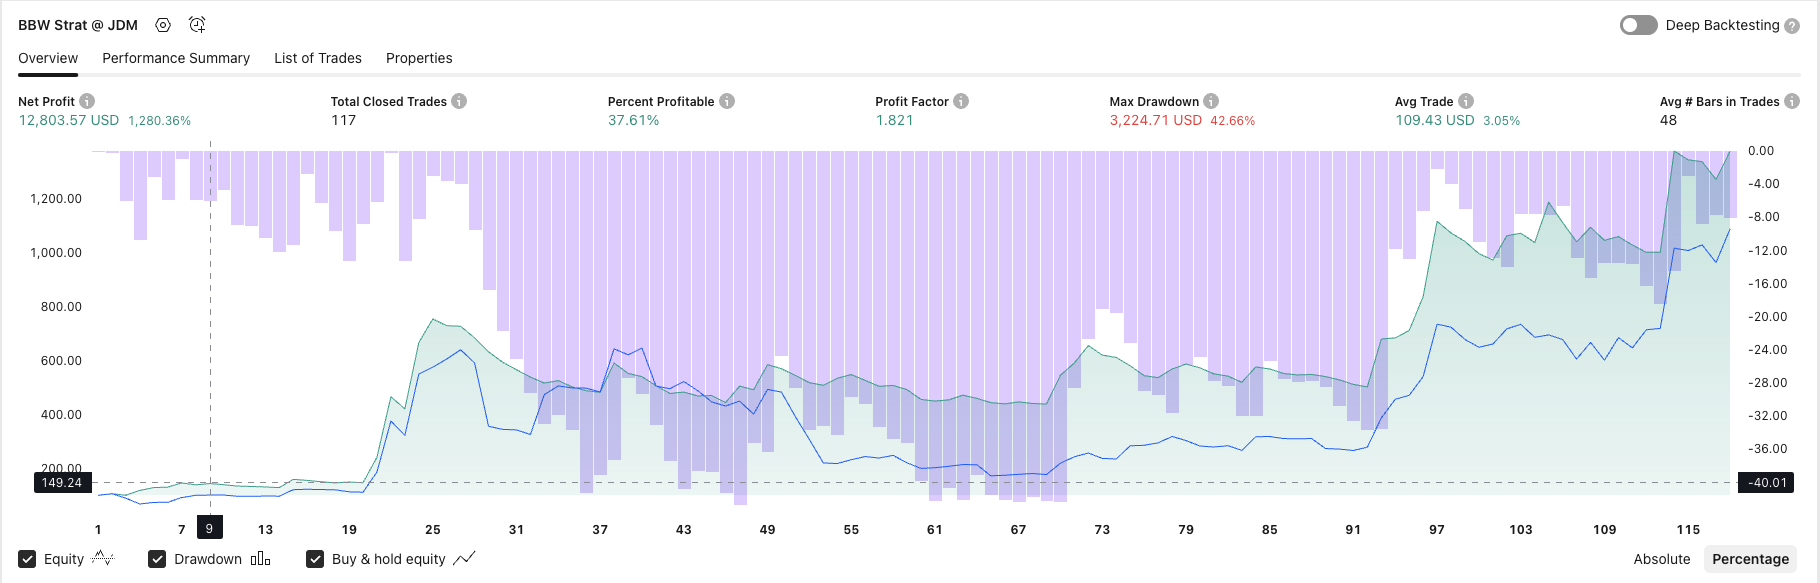Click the alert clock icon beside settings
1820x583 pixels.
point(197,25)
